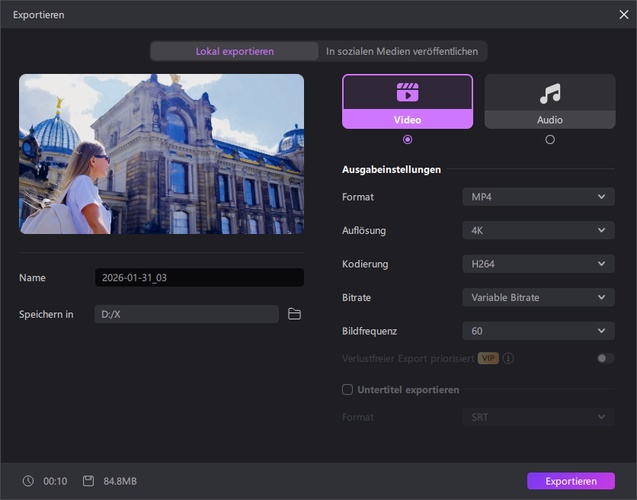Select the Video radio button
The width and height of the screenshot is (637, 500).
pyautogui.click(x=407, y=140)
